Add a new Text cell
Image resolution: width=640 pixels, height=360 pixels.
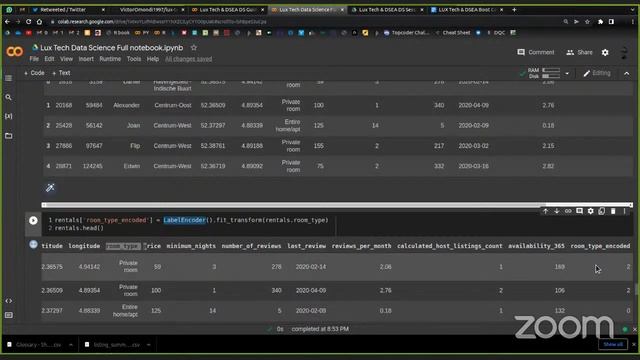click(61, 73)
